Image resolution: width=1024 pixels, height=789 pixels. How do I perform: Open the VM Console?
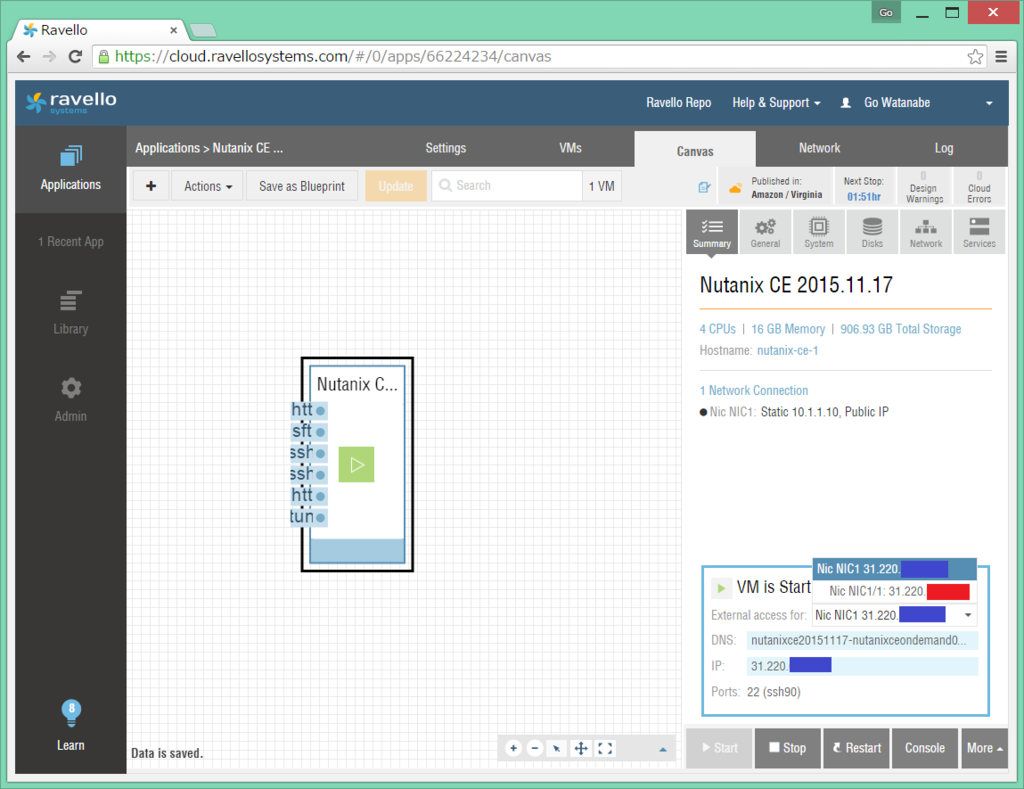pos(925,748)
